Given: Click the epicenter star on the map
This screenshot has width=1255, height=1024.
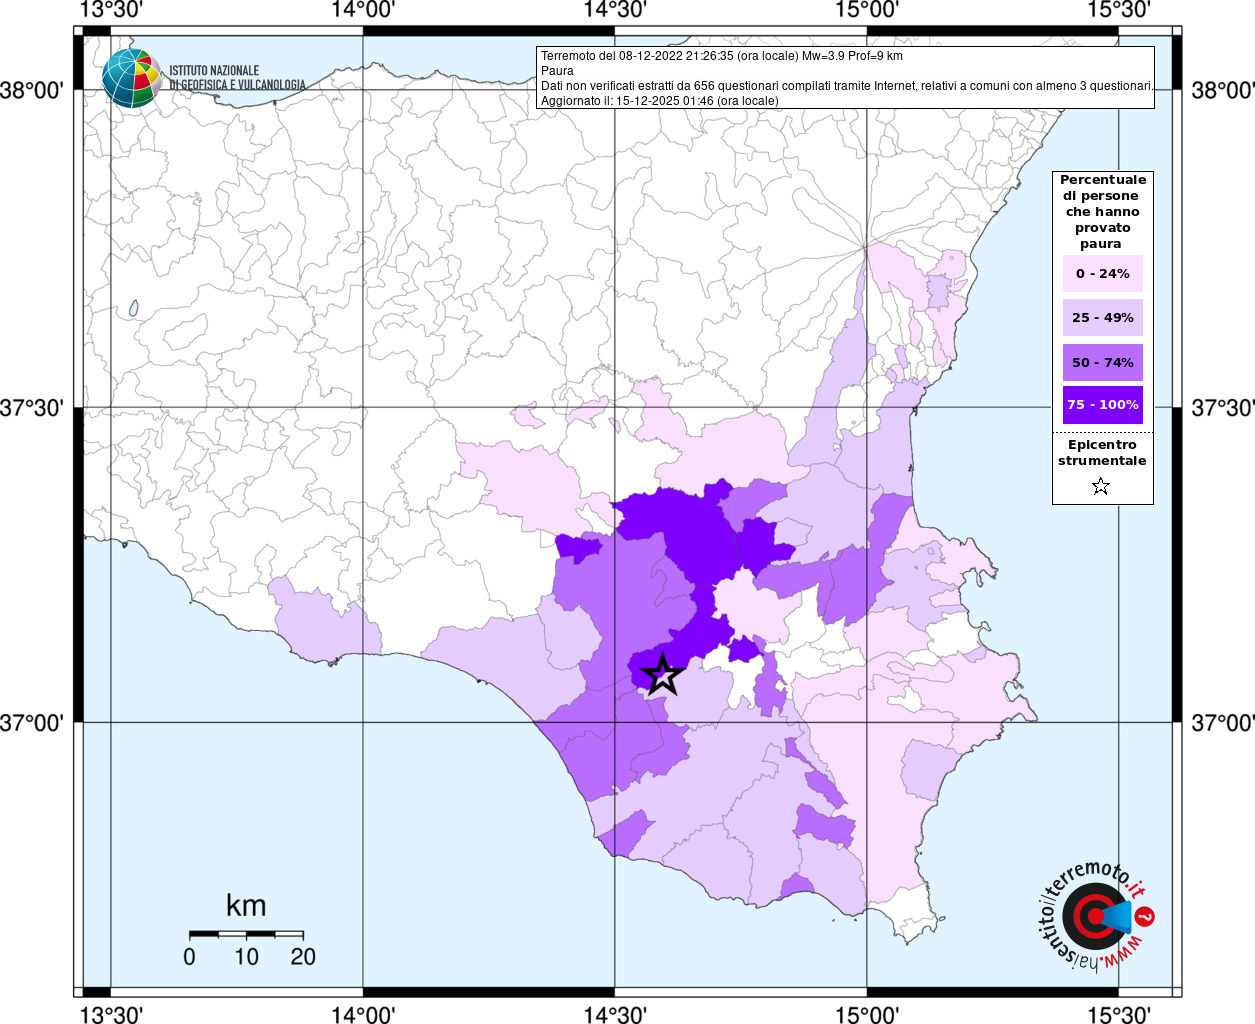Looking at the screenshot, I should [661, 675].
